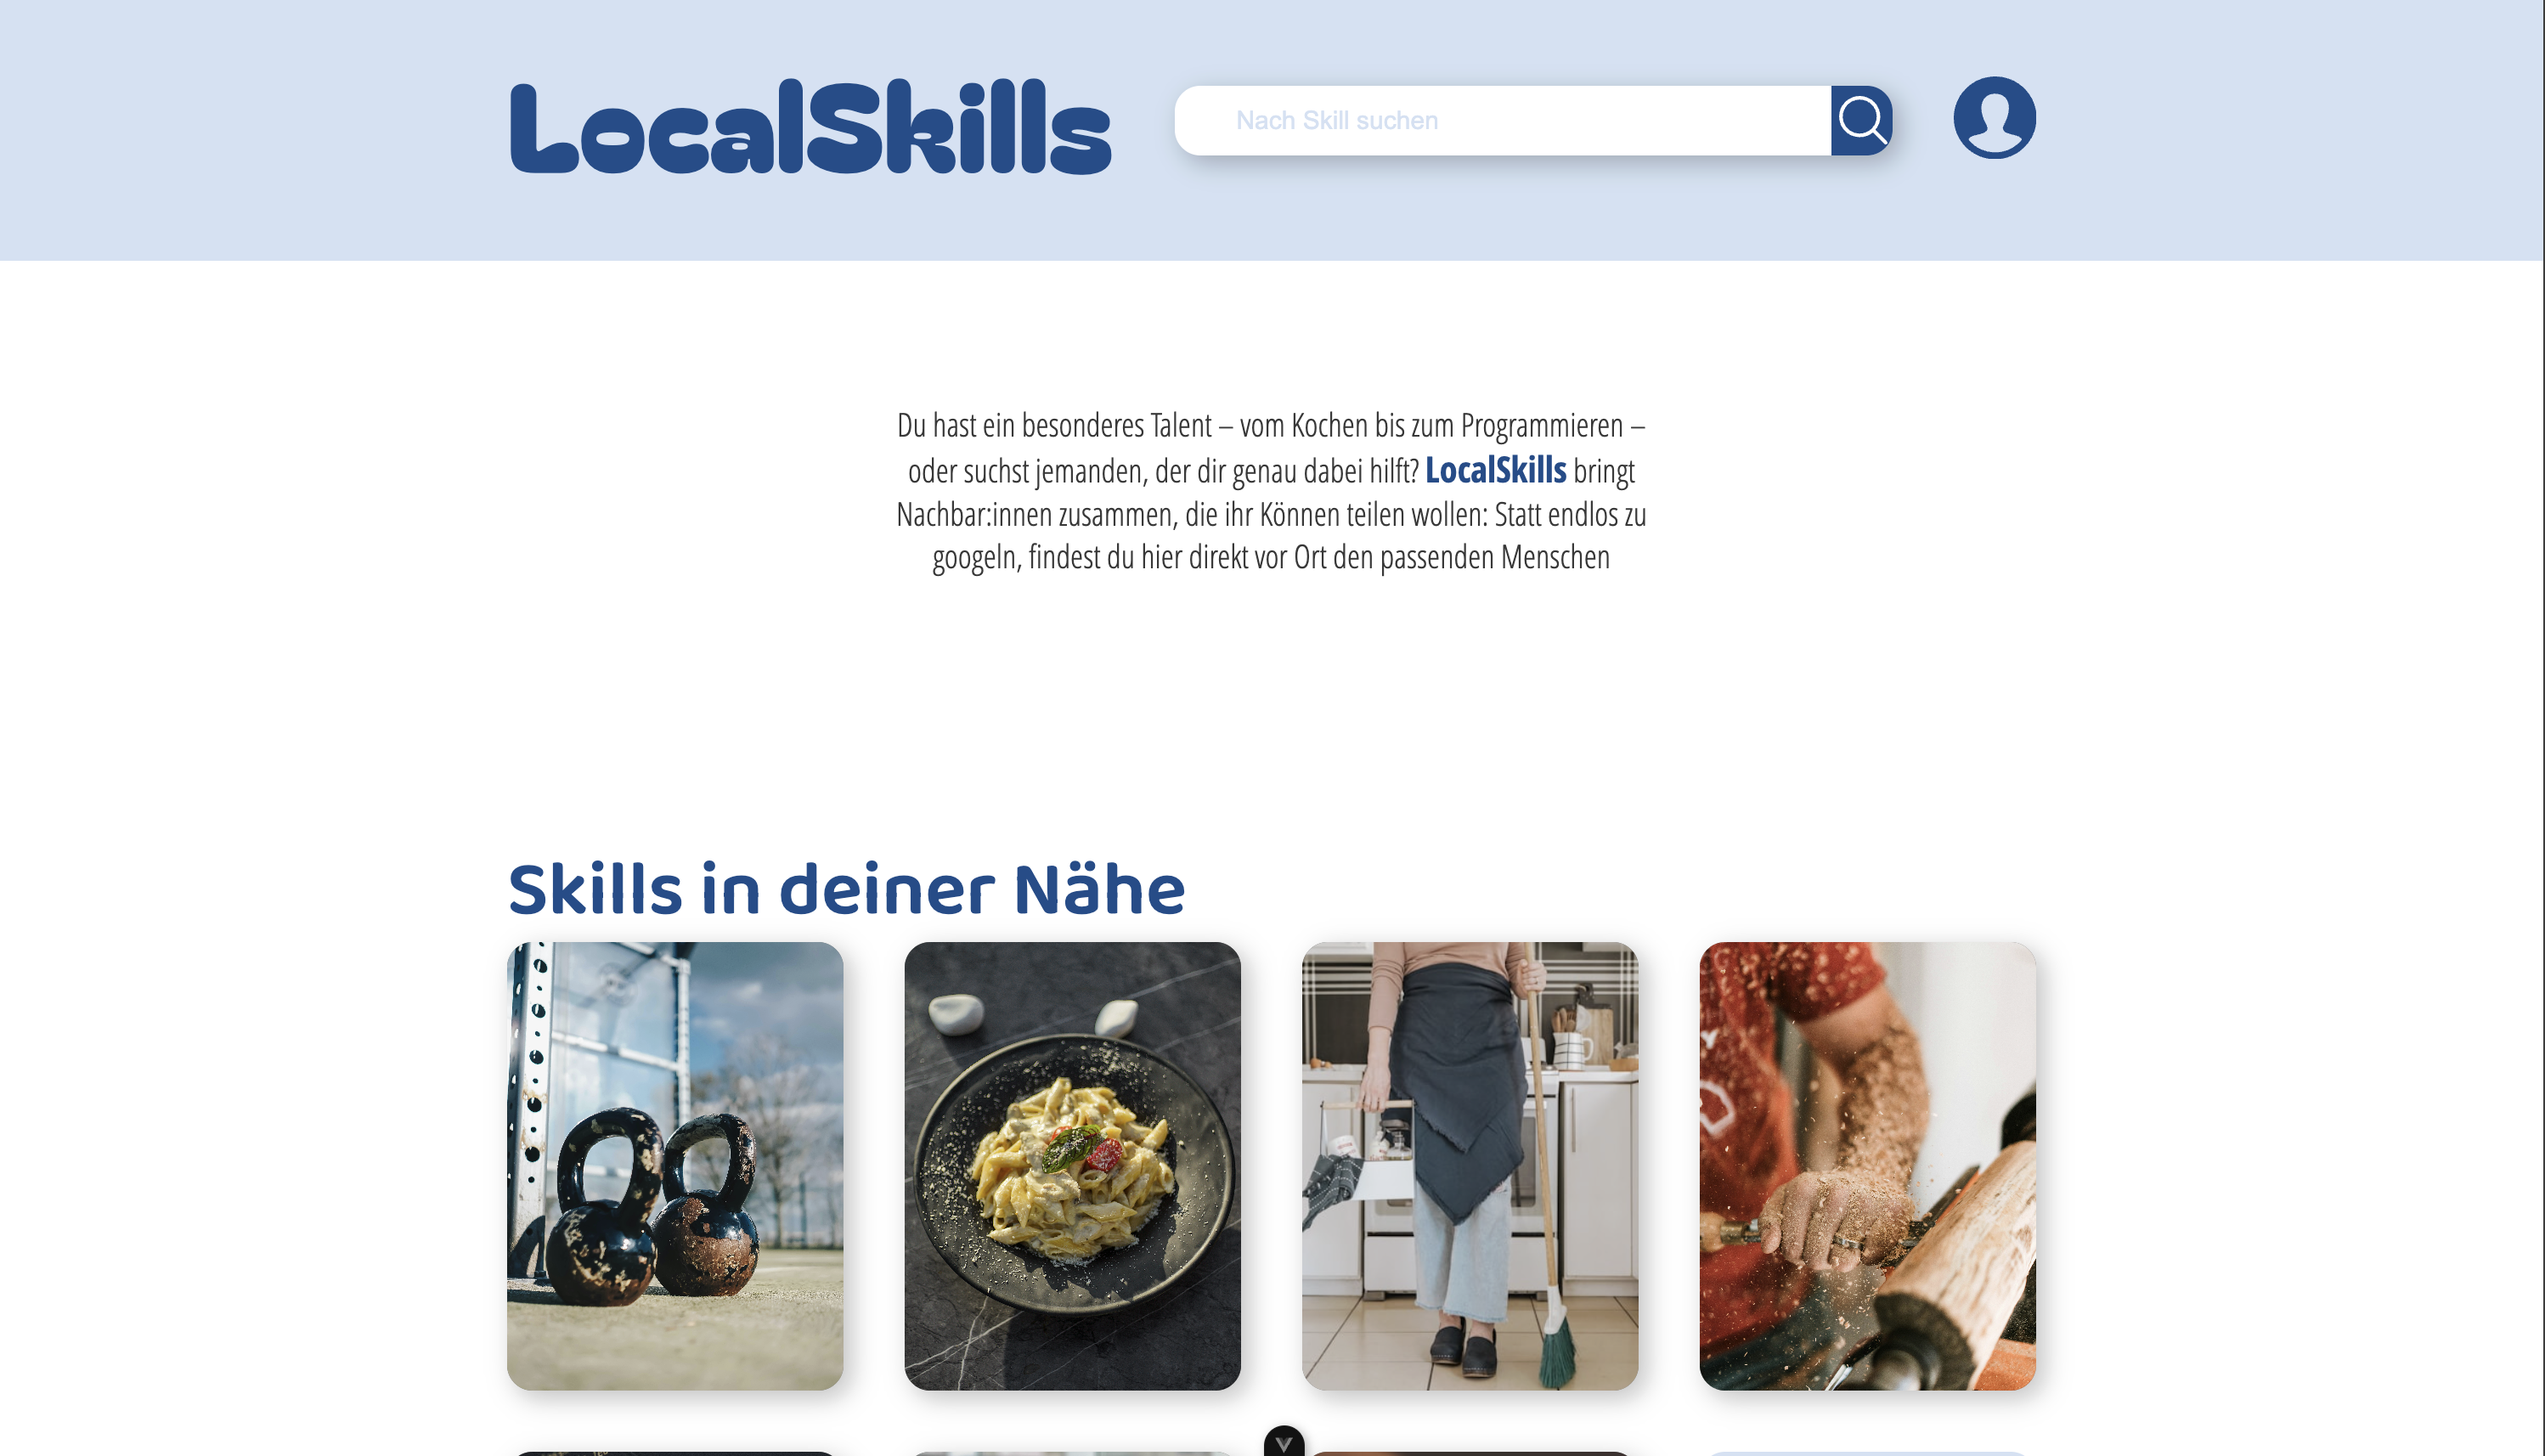Click the bold LocalSkills link in paragraph
This screenshot has height=1456, width=2545.
1495,470
